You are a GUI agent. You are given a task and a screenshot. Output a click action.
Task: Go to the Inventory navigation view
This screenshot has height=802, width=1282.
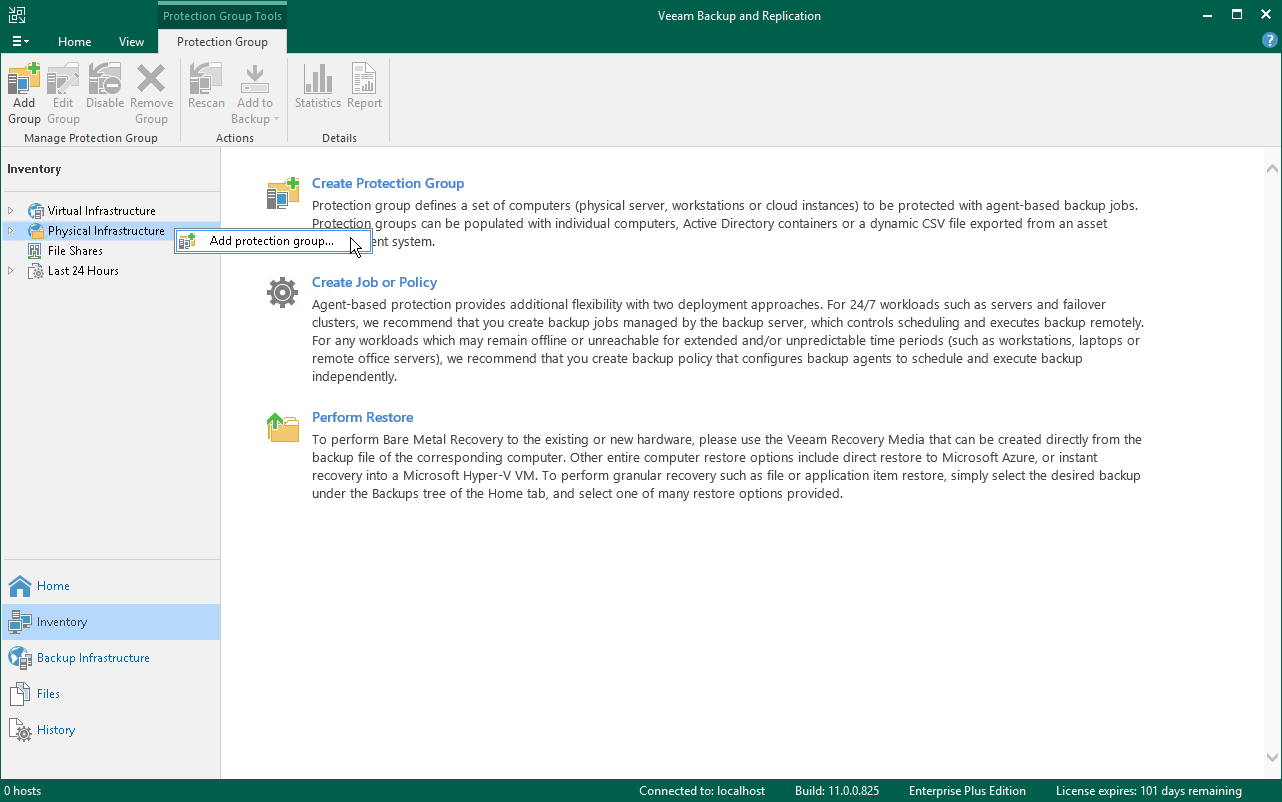(x=110, y=622)
